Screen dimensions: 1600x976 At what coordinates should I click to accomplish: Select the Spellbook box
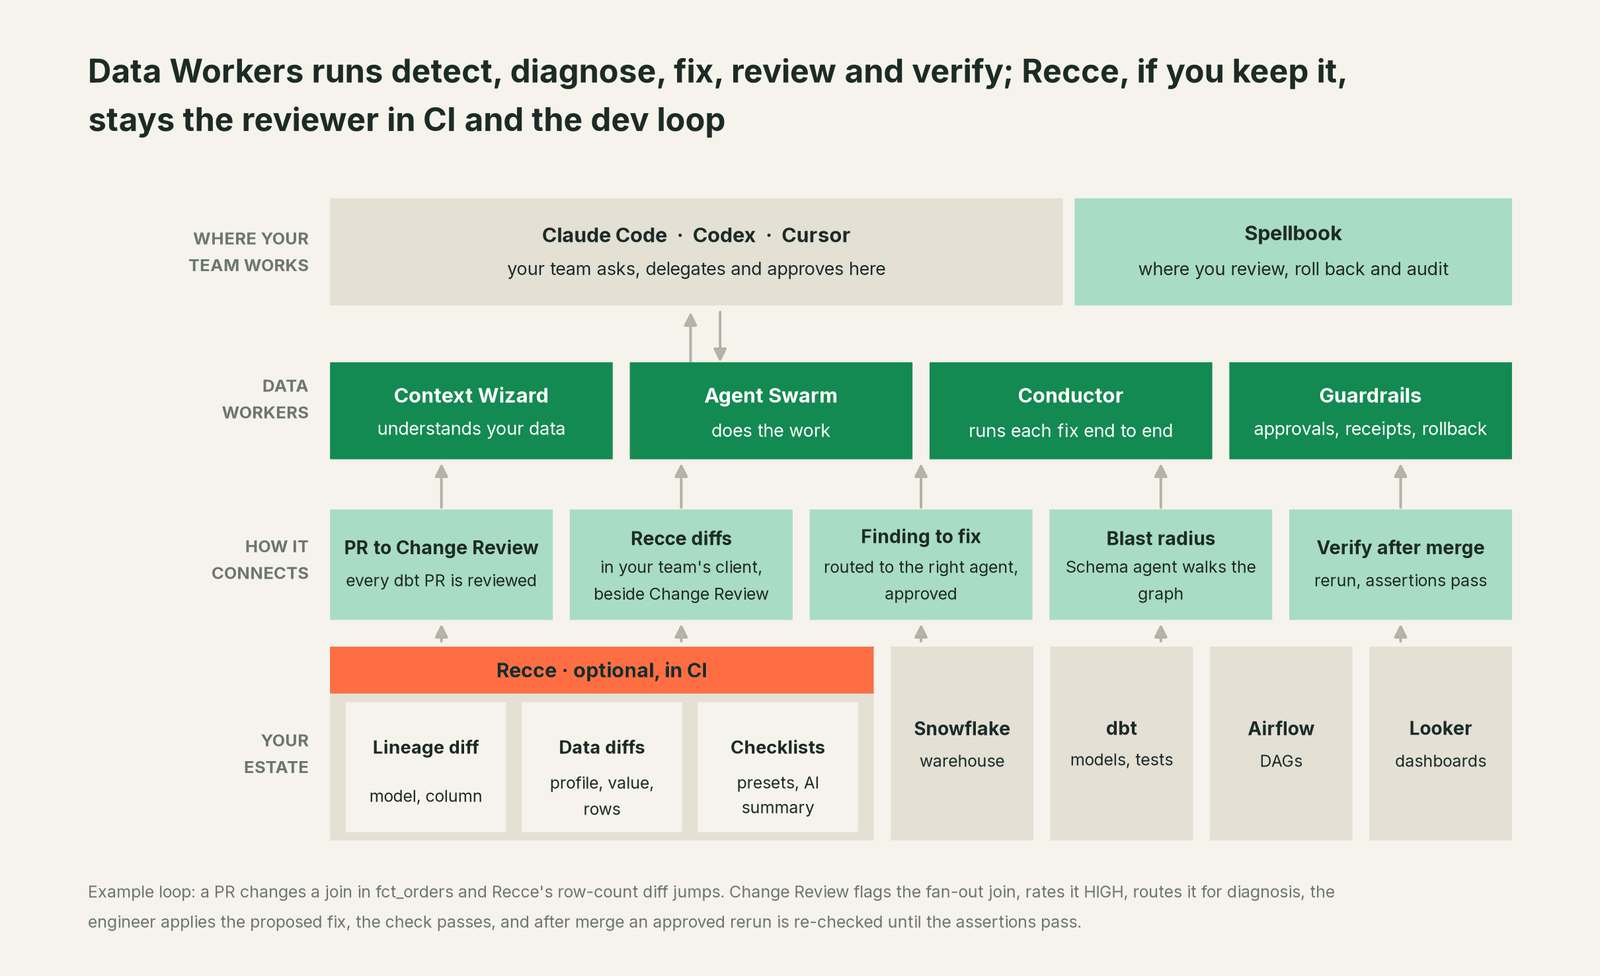[1293, 252]
